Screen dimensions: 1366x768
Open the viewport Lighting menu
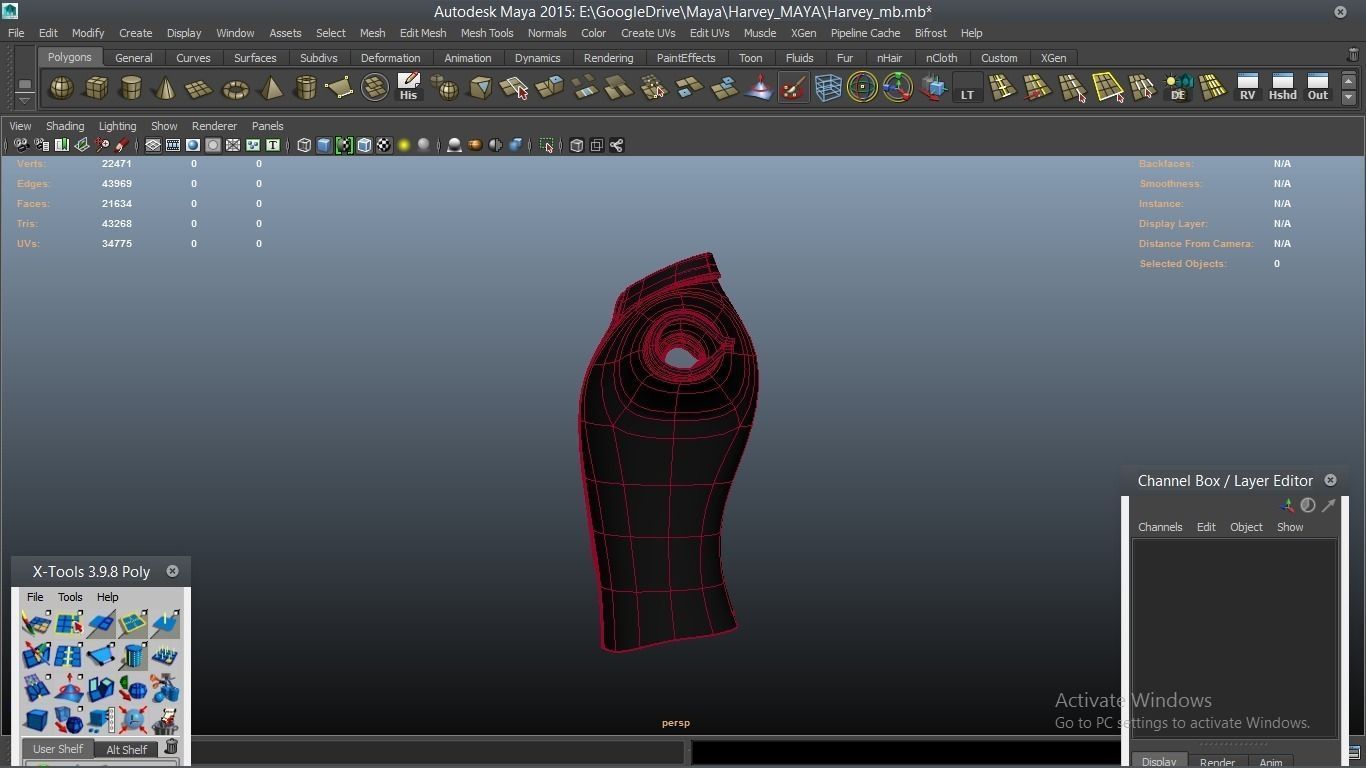[117, 126]
